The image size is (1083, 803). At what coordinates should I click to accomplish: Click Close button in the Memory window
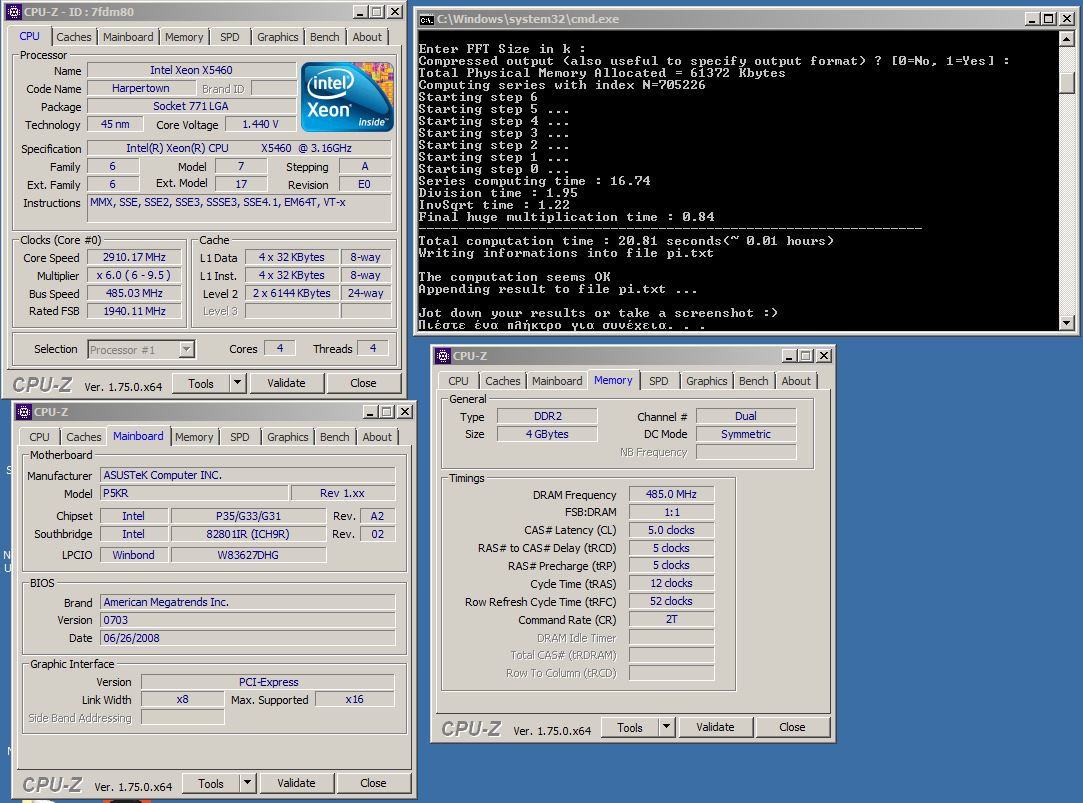[792, 728]
